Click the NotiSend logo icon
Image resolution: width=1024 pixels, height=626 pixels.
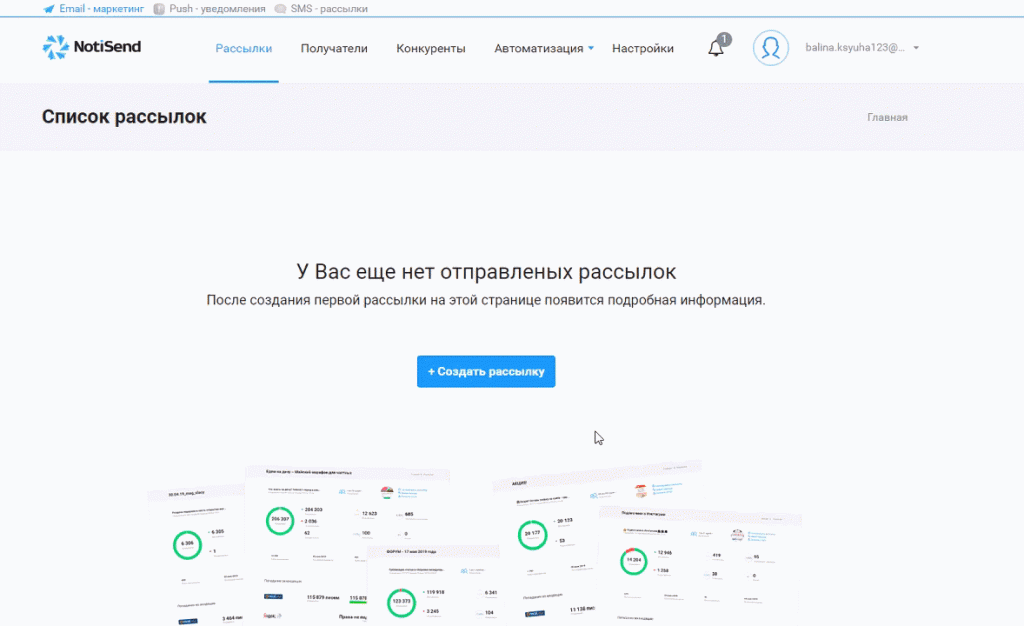[x=55, y=46]
